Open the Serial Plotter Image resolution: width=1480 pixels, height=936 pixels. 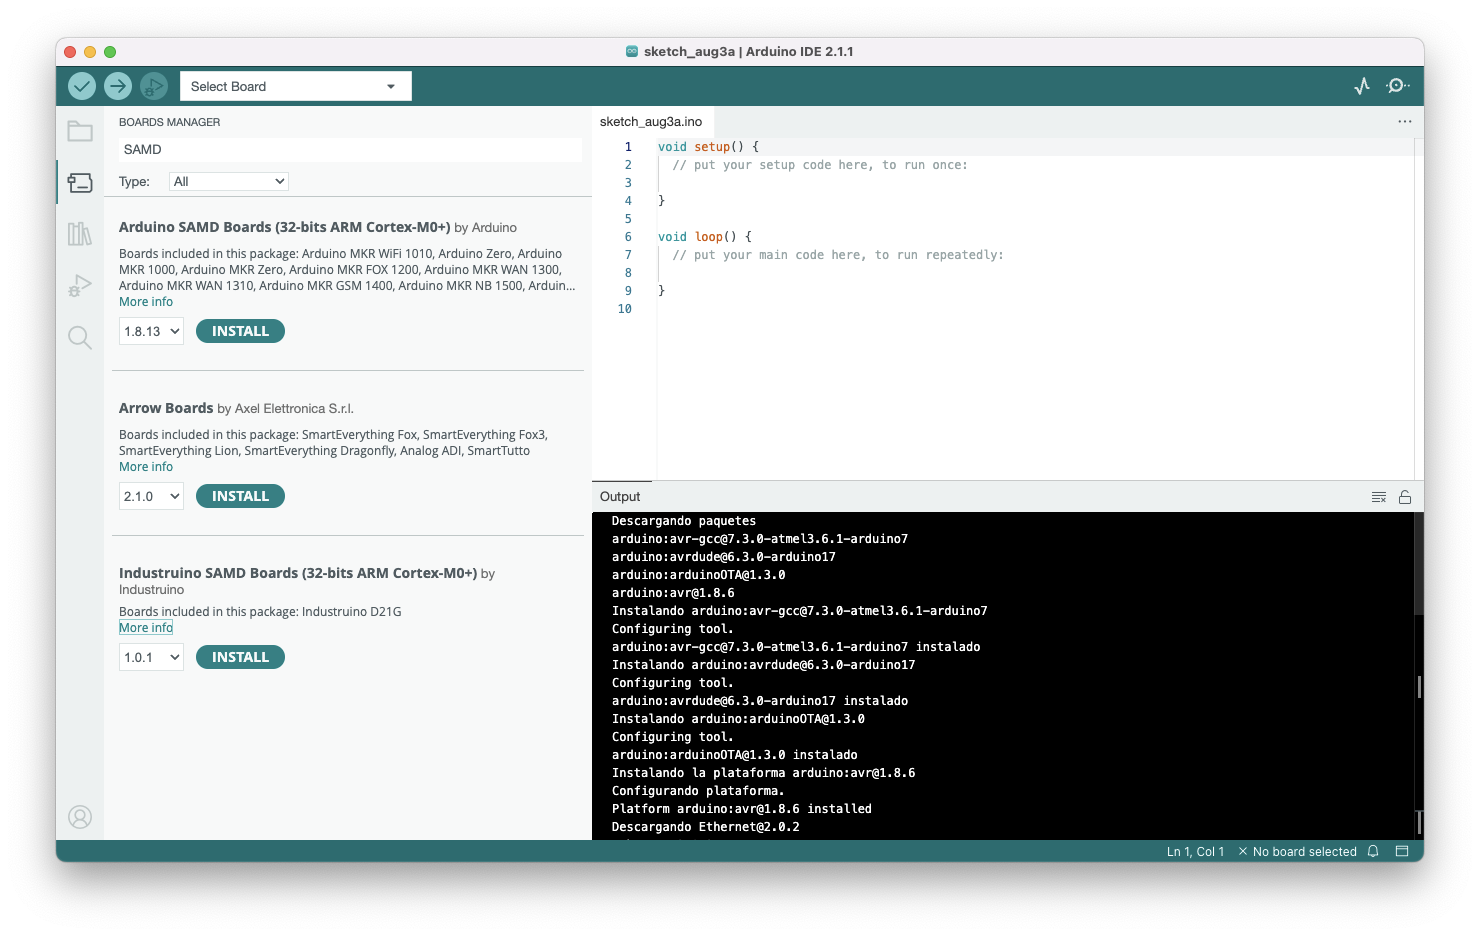click(x=1362, y=86)
